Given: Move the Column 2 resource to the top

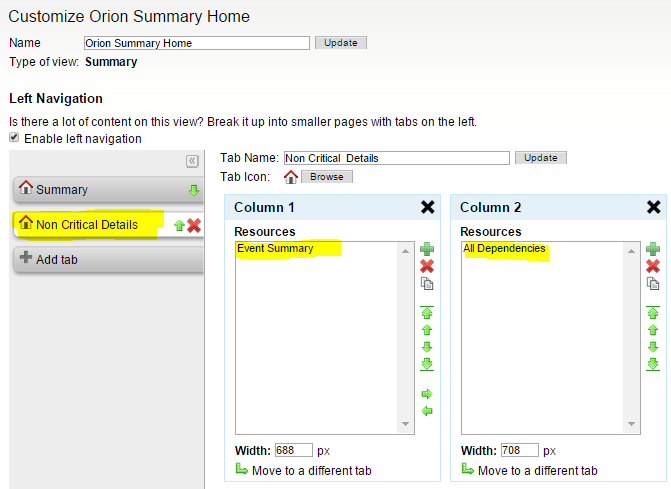Looking at the screenshot, I should tap(653, 313).
